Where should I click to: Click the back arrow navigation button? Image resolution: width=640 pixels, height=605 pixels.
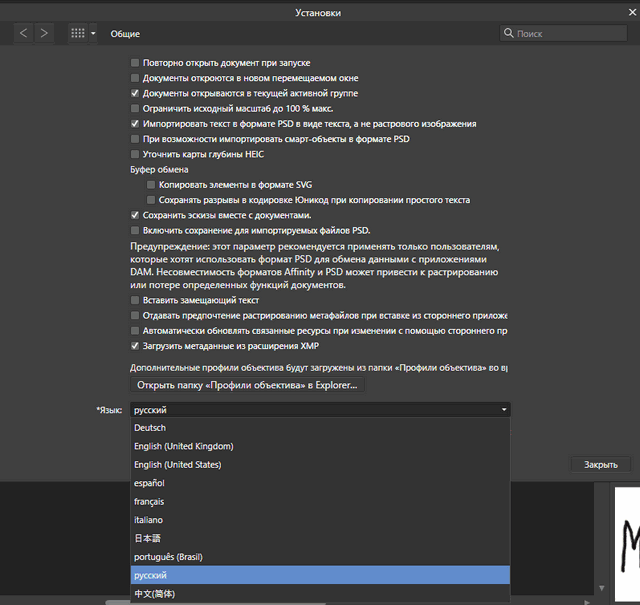24,33
